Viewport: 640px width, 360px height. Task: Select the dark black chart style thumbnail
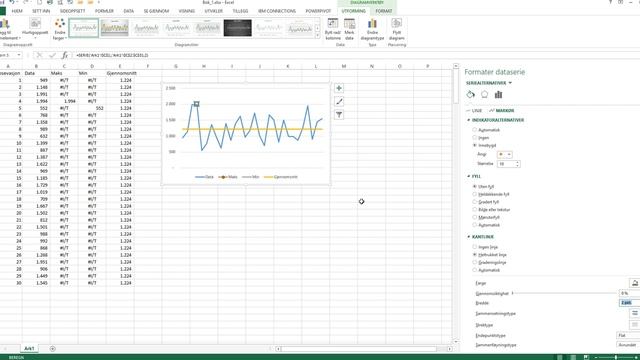coord(238,28)
